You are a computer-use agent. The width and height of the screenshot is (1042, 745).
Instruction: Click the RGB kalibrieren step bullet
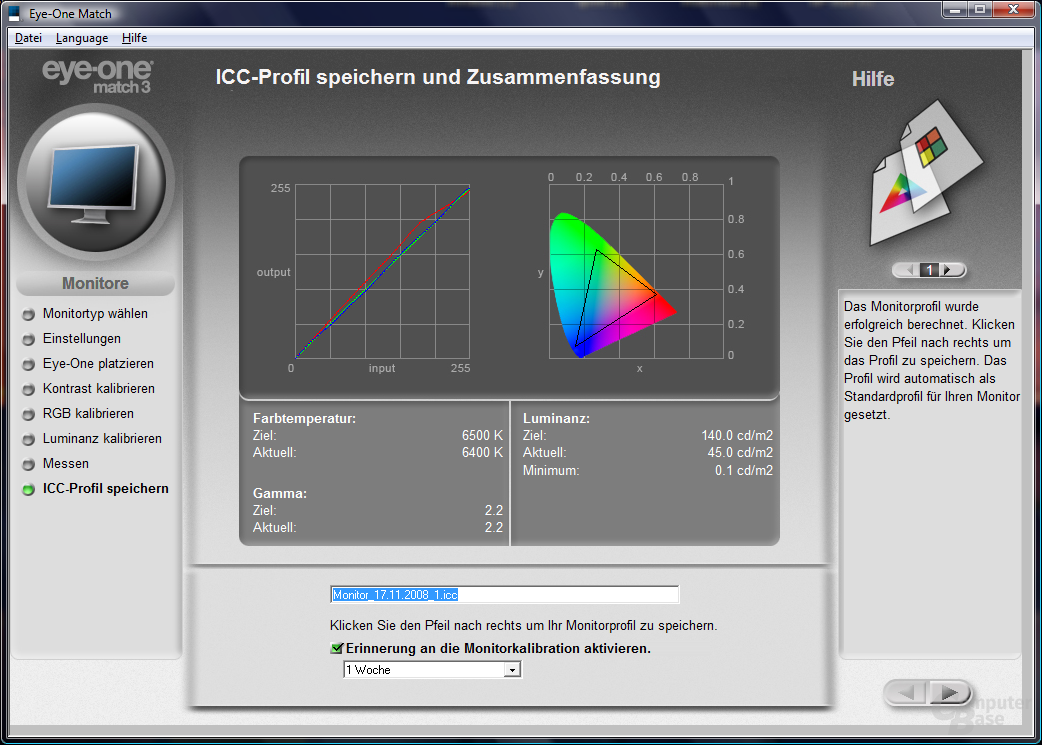29,415
